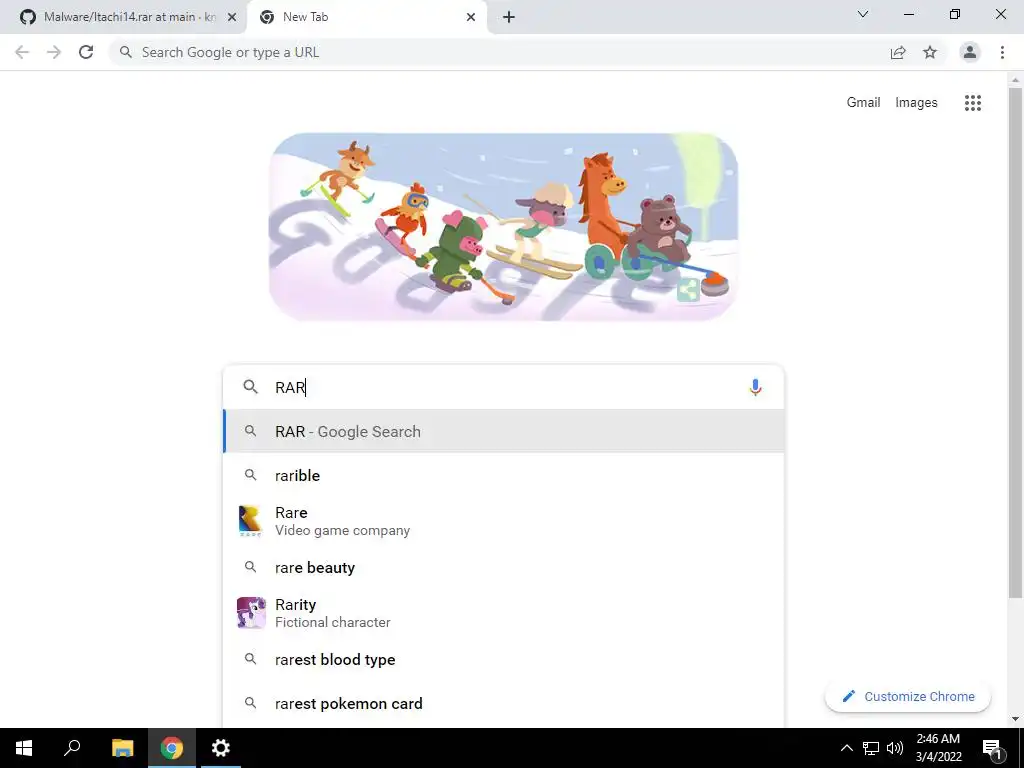This screenshot has width=1024, height=768.
Task: Click the browser back arrow
Action: (22, 52)
